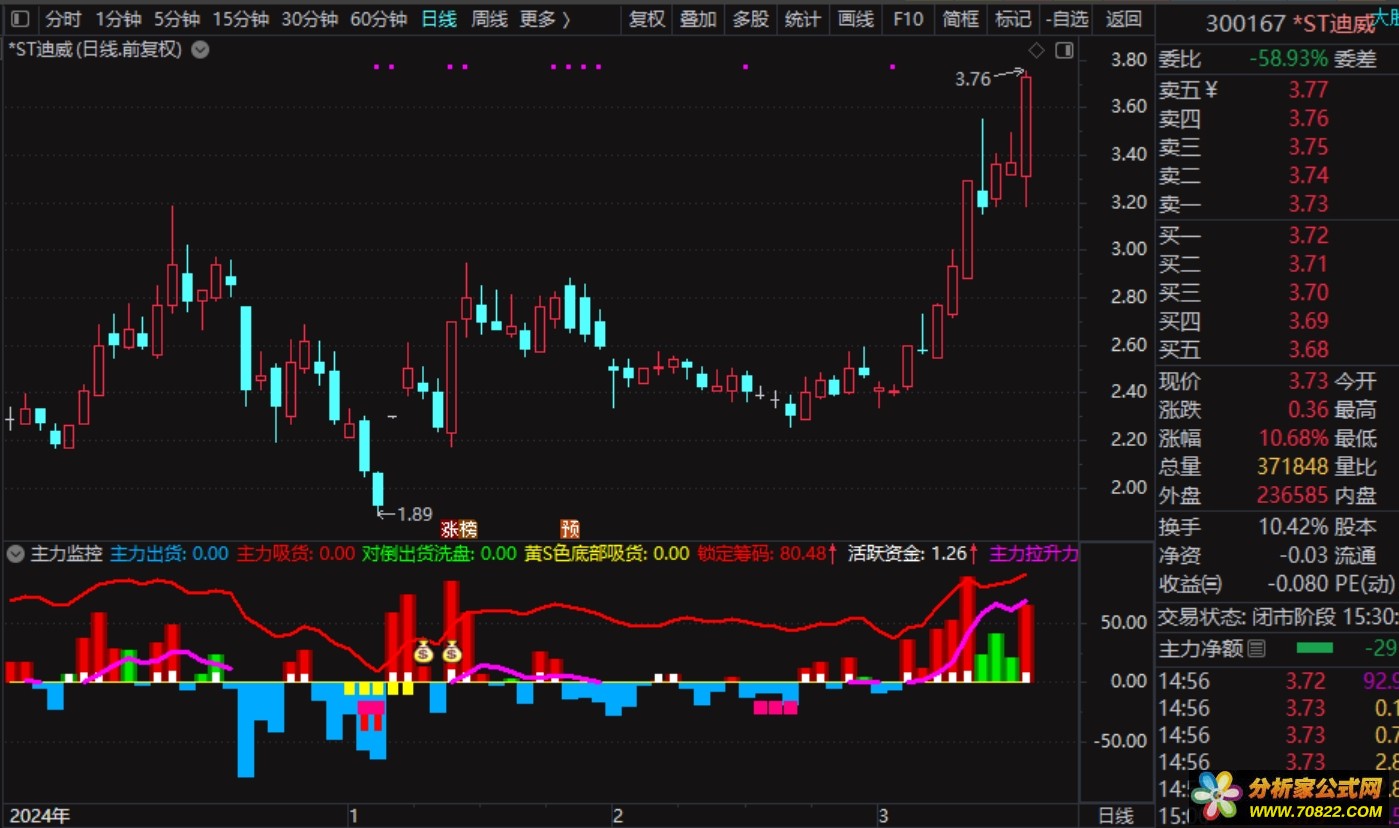Switch to the 周线 weekly chart
1399x828 pixels.
tap(489, 19)
